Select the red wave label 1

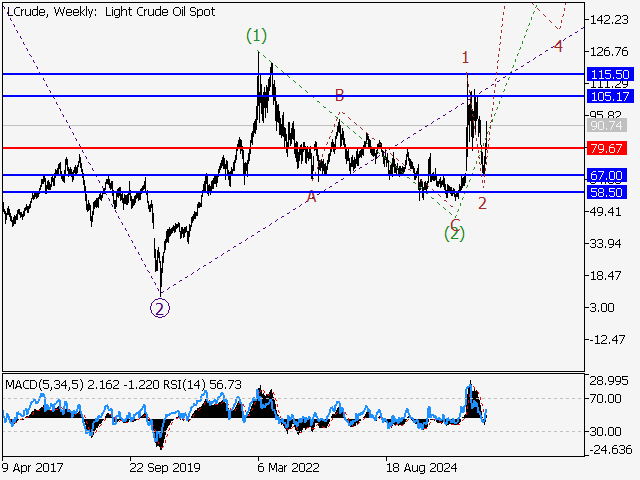[465, 58]
